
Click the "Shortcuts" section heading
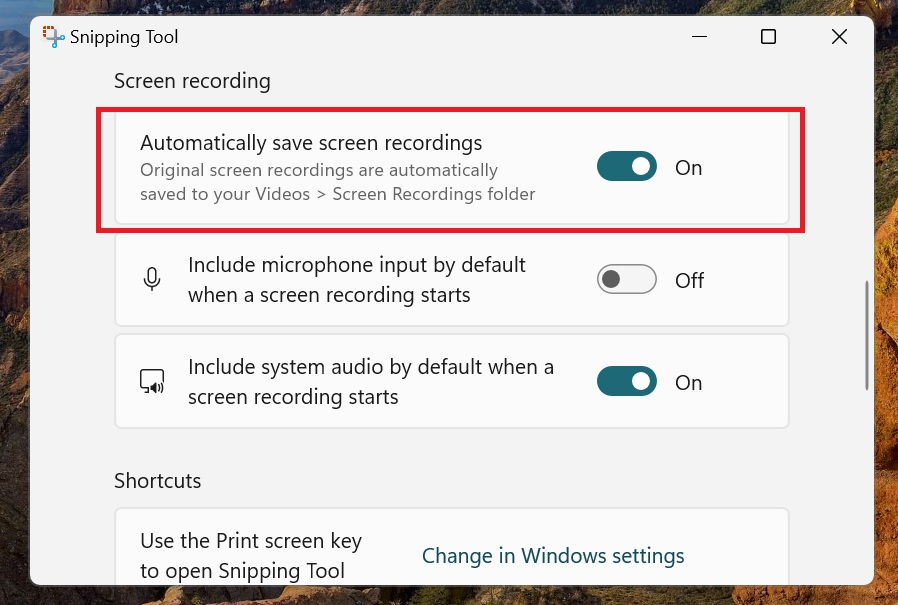pos(158,481)
